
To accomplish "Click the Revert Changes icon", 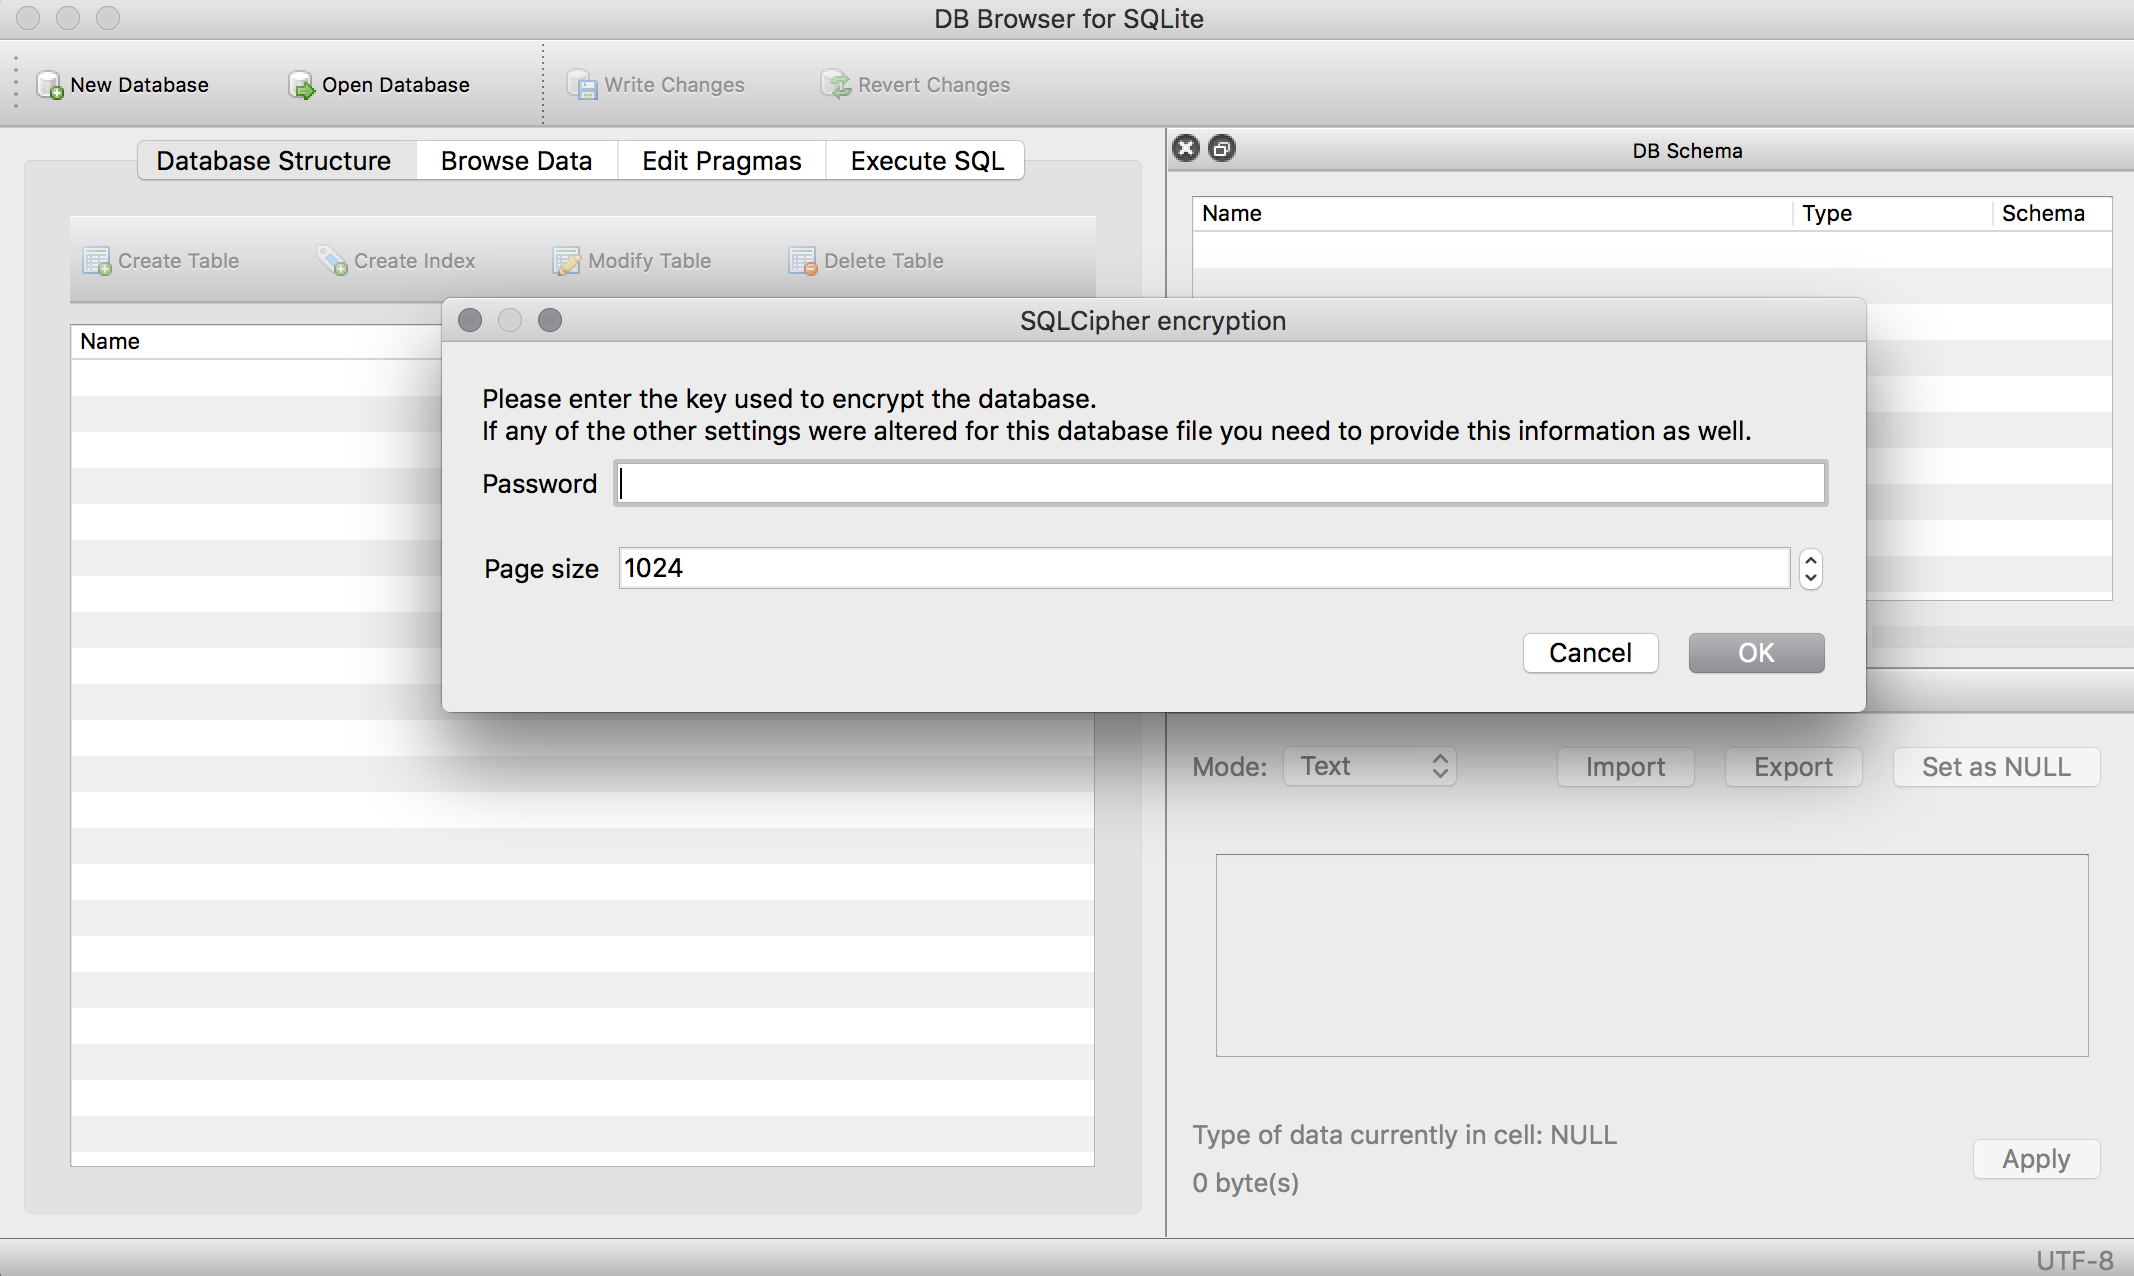I will pyautogui.click(x=836, y=86).
